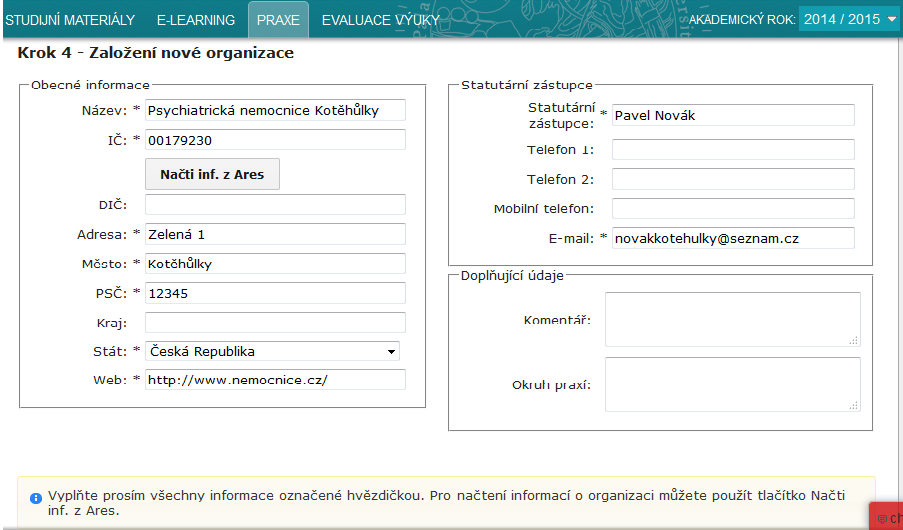Click the Okruh praxí textarea resize grip
The image size is (903, 530).
[x=854, y=406]
